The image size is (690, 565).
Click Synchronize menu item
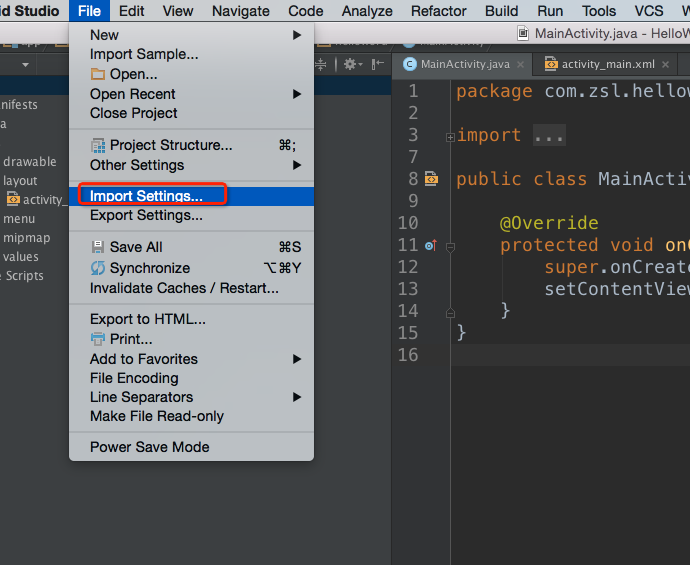191,268
